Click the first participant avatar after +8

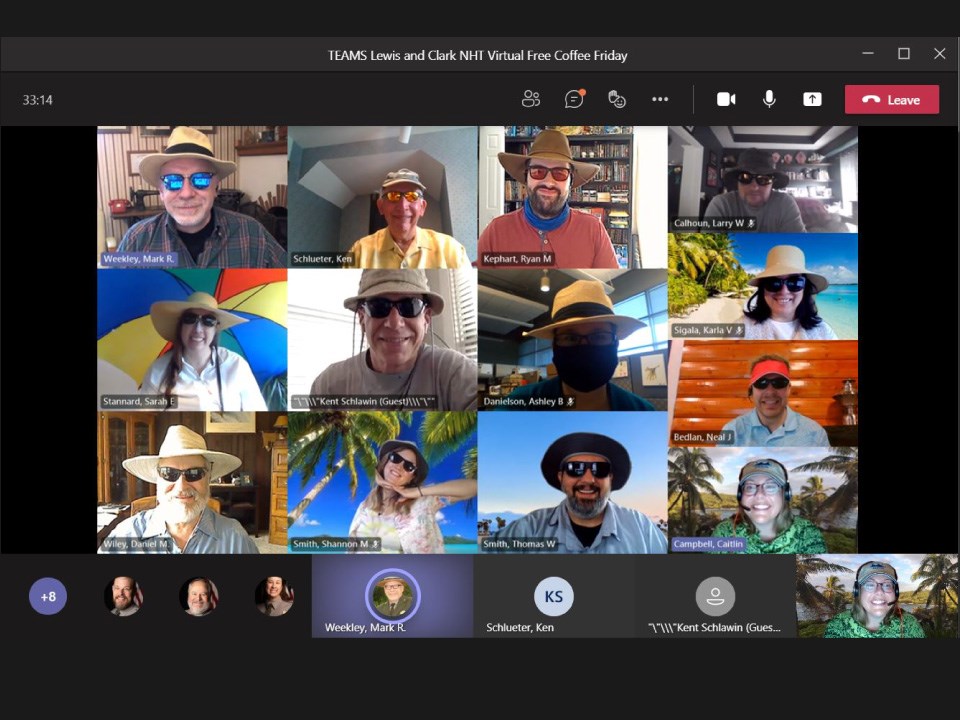[x=123, y=597]
